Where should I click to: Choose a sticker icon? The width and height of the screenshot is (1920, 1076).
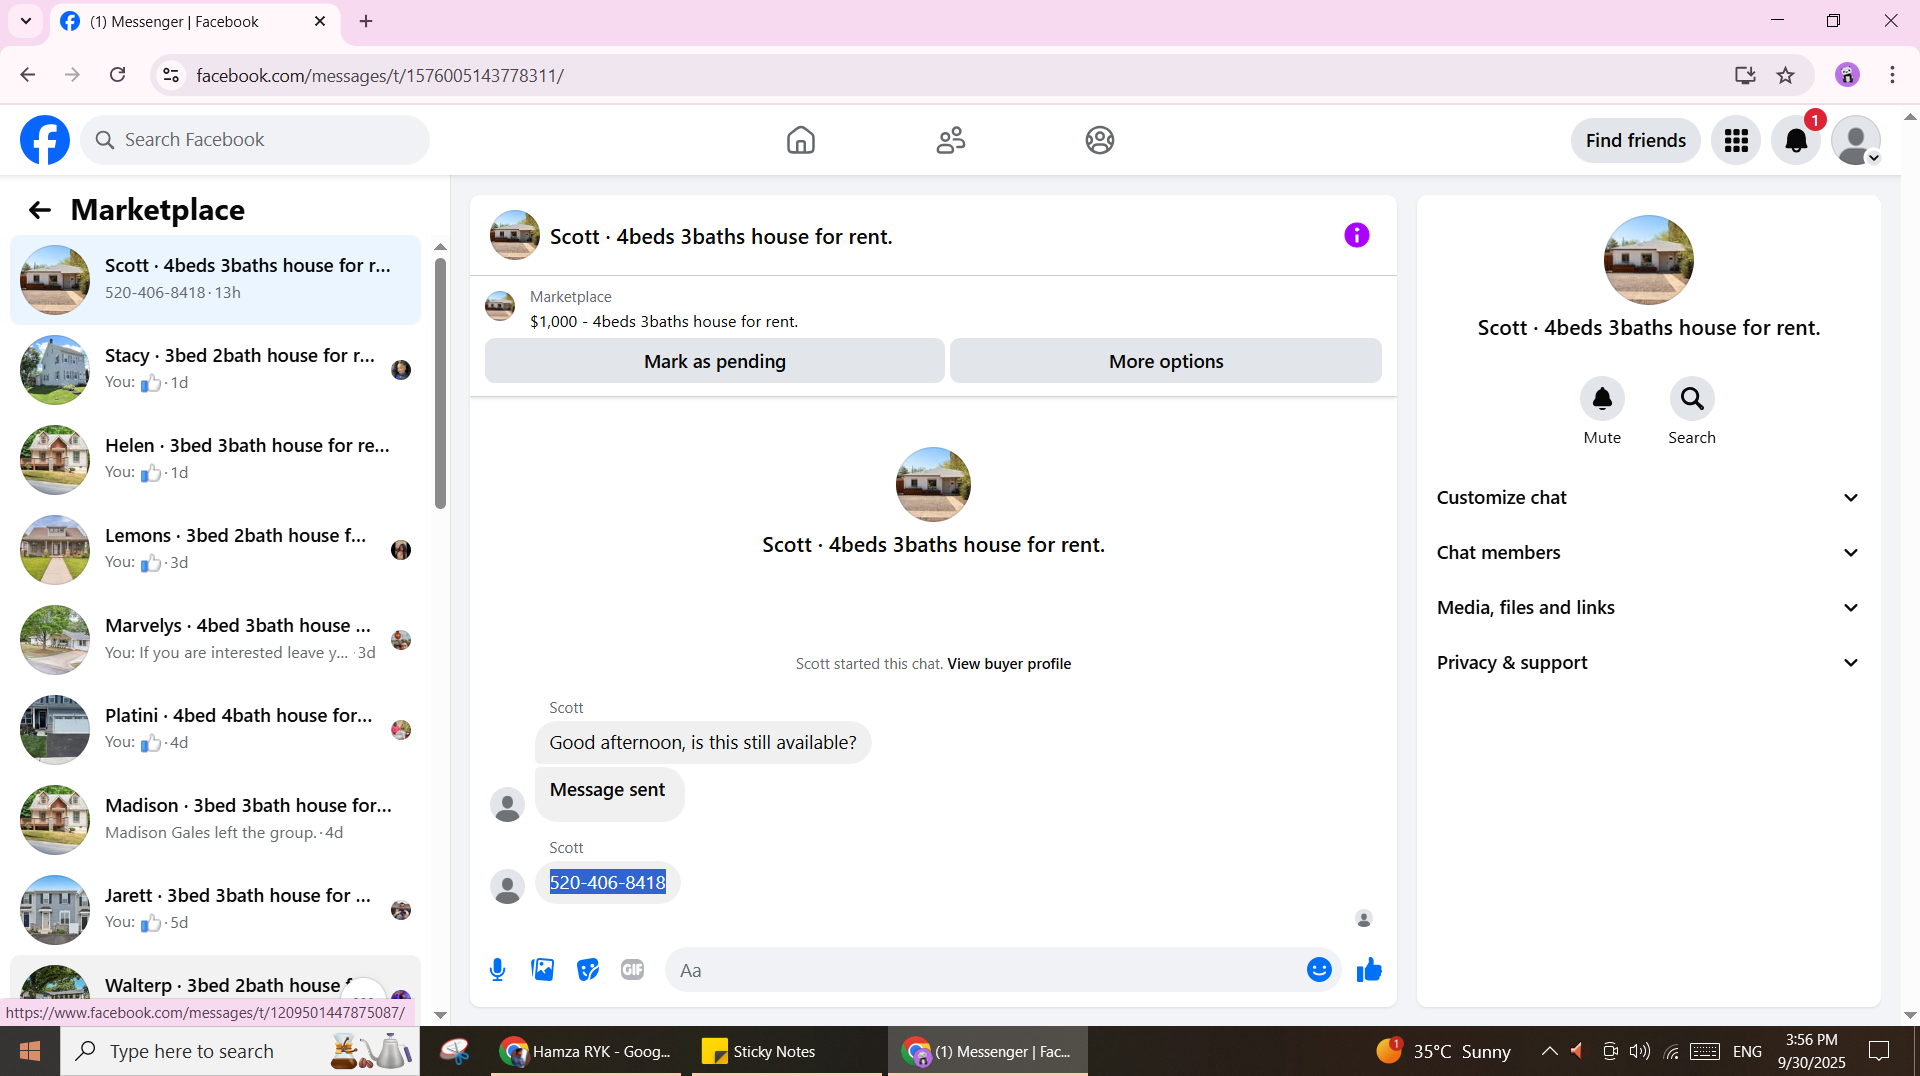coord(588,970)
